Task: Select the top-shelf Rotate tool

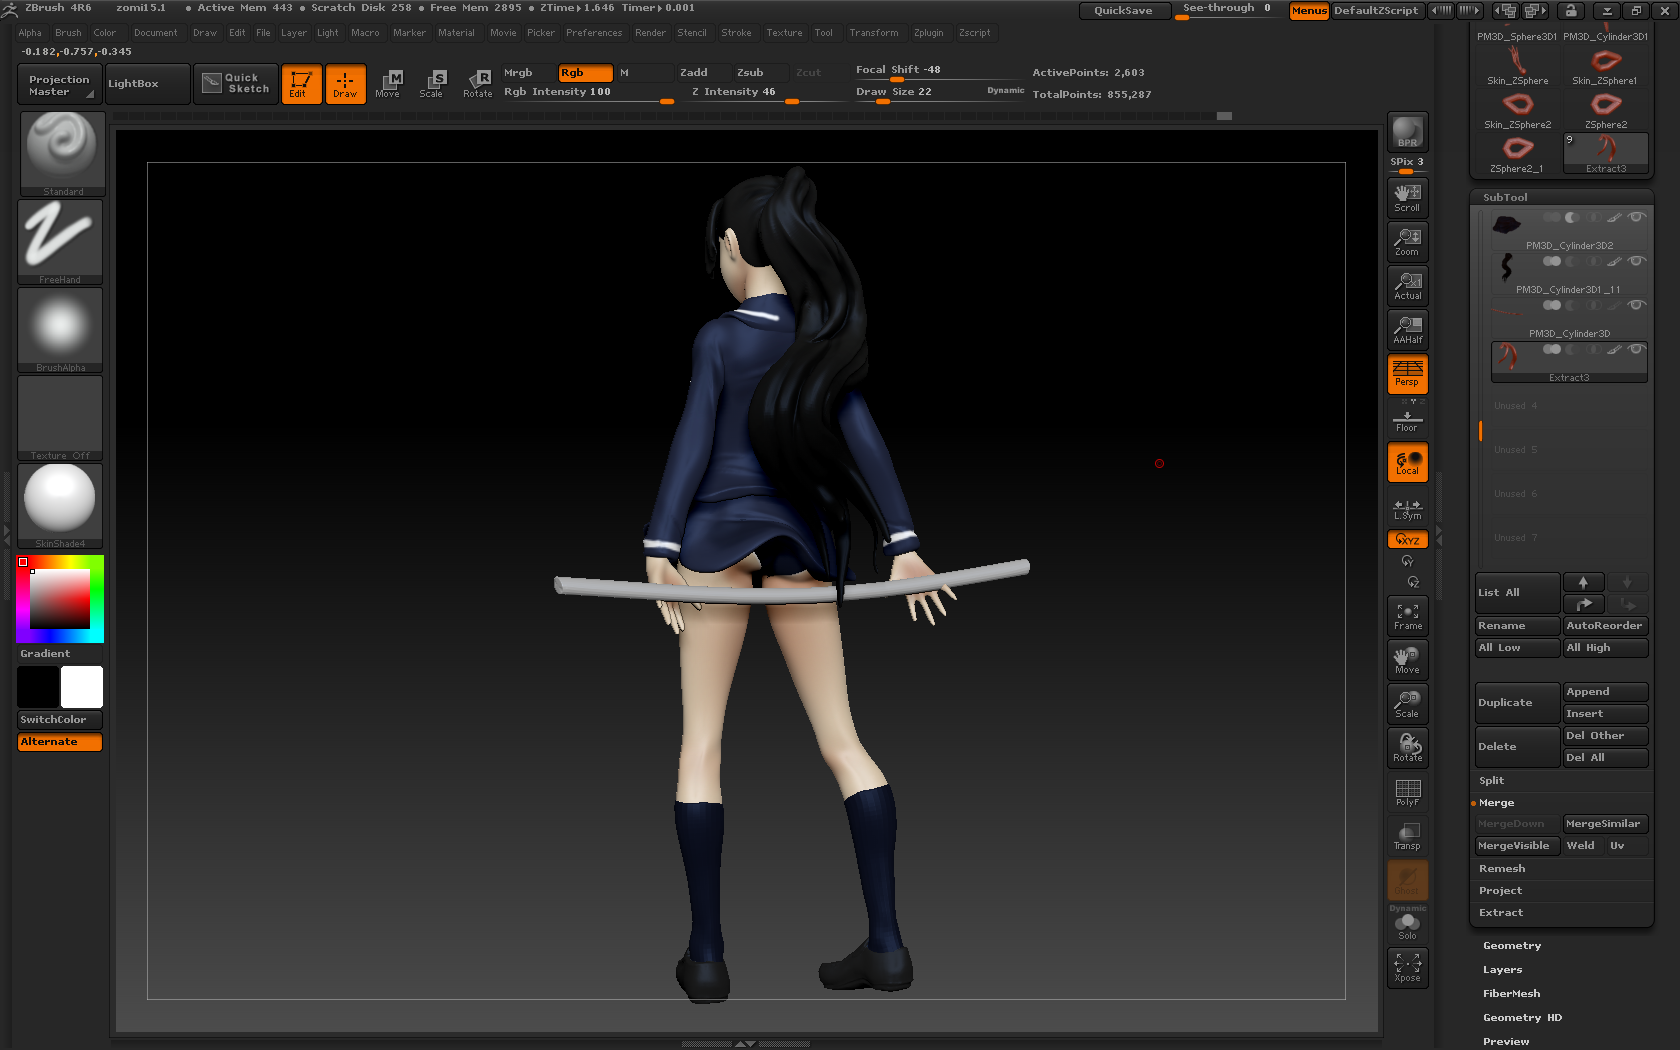Action: (478, 84)
